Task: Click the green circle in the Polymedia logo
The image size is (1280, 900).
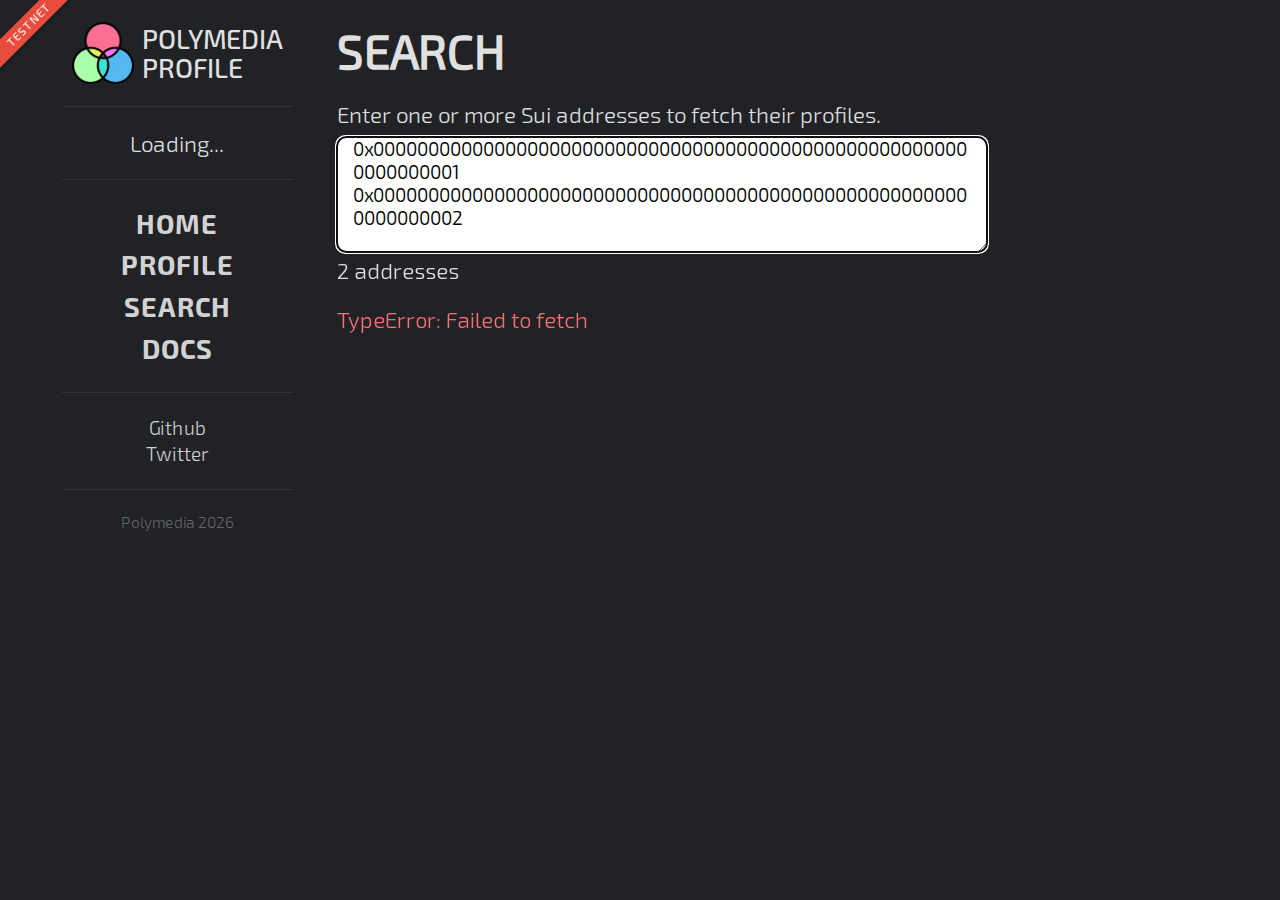Action: [89, 66]
